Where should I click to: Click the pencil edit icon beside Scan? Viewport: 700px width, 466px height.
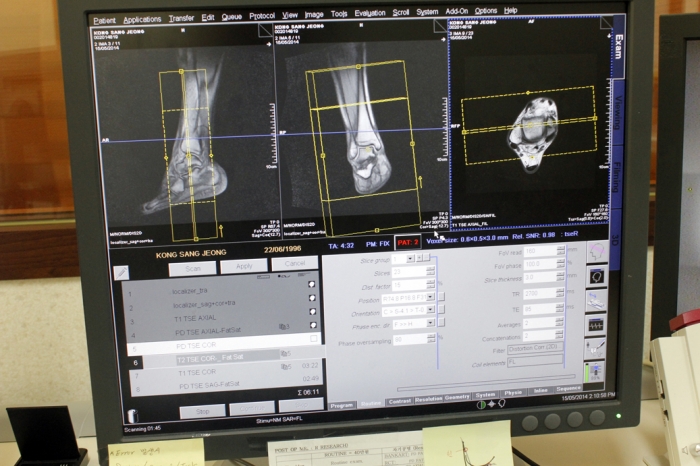(x=121, y=273)
